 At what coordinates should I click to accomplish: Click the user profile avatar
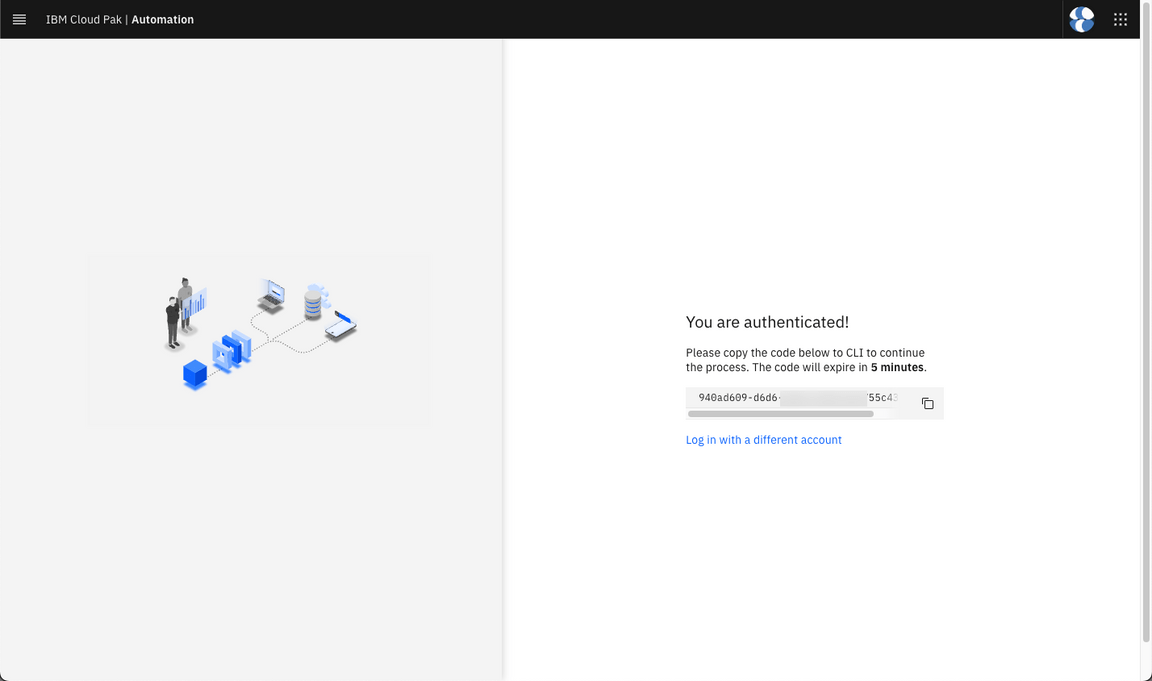tap(1081, 19)
